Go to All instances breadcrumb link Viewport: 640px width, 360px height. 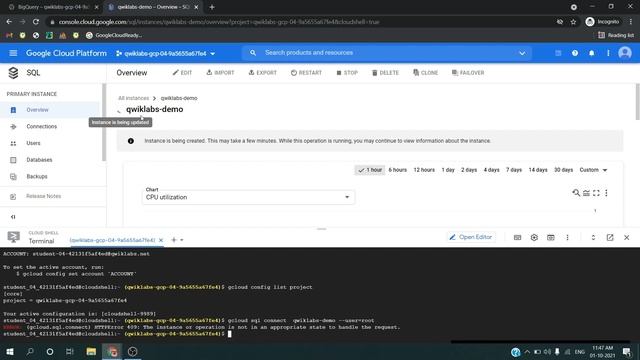point(133,98)
